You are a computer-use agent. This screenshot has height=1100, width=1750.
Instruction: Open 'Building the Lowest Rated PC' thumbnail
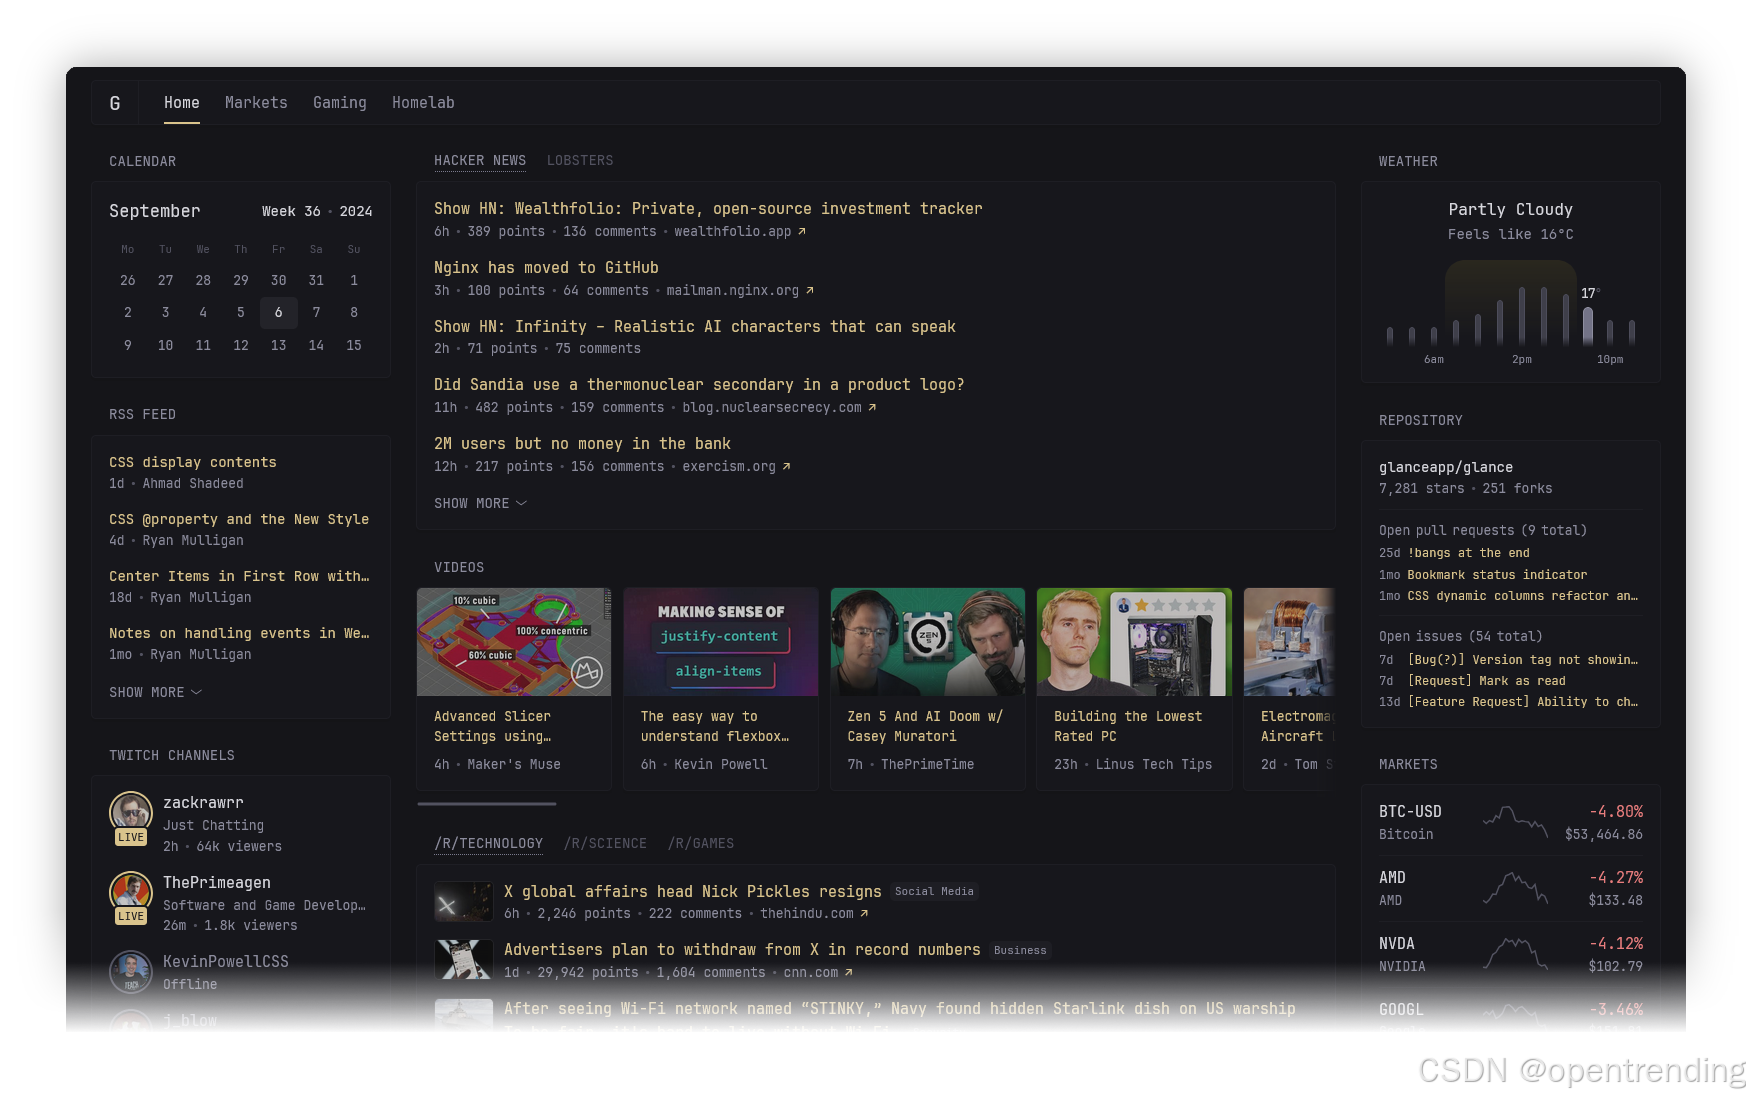click(x=1134, y=642)
